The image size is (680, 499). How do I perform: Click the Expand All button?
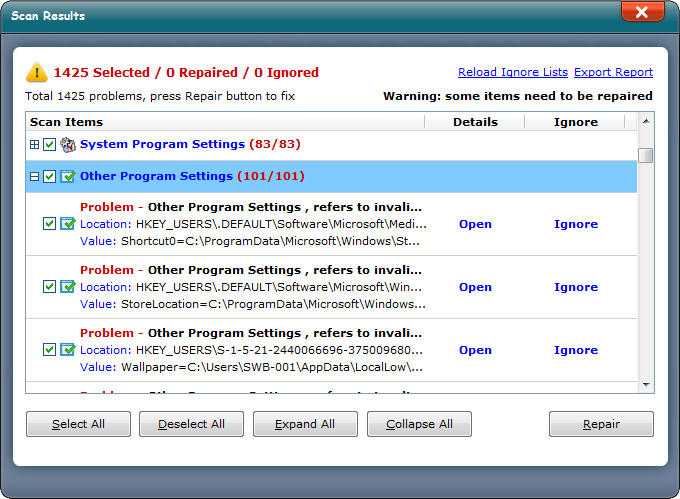(305, 424)
